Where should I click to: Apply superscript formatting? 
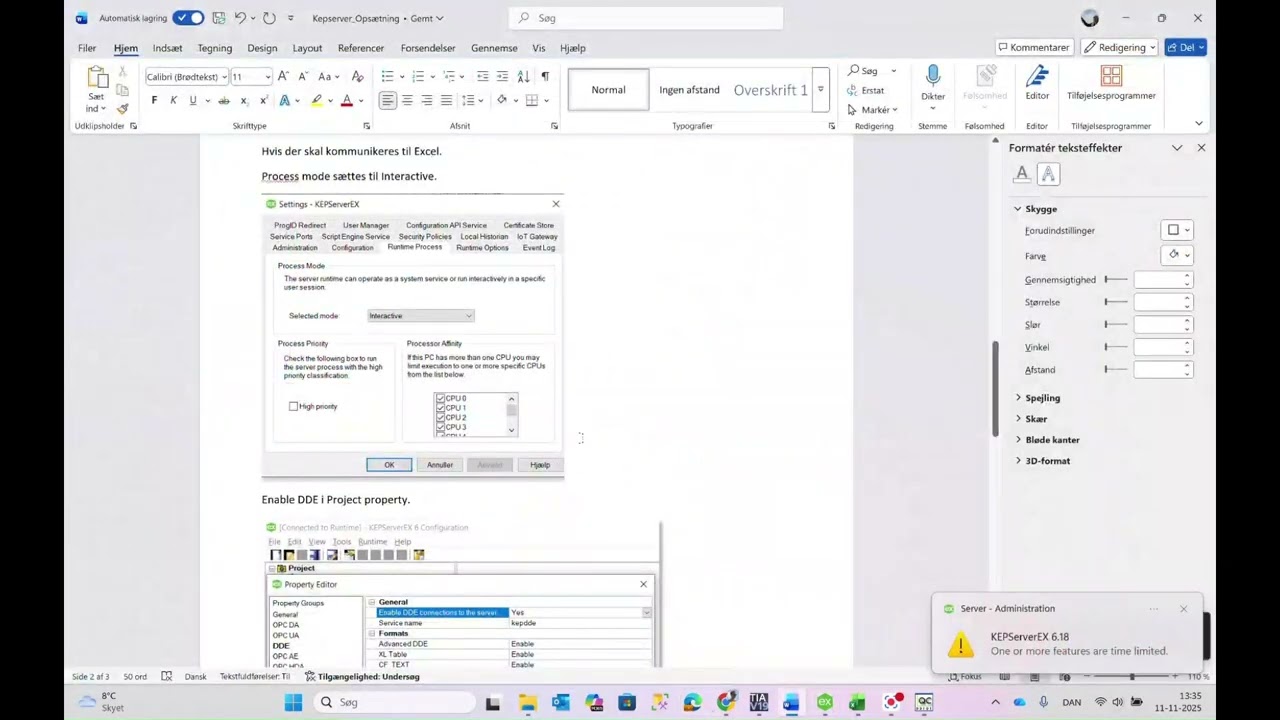pos(263,100)
